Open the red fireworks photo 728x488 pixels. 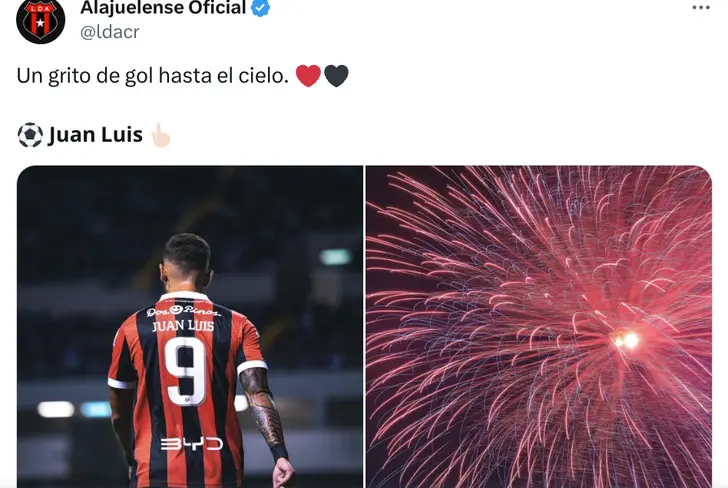click(539, 326)
